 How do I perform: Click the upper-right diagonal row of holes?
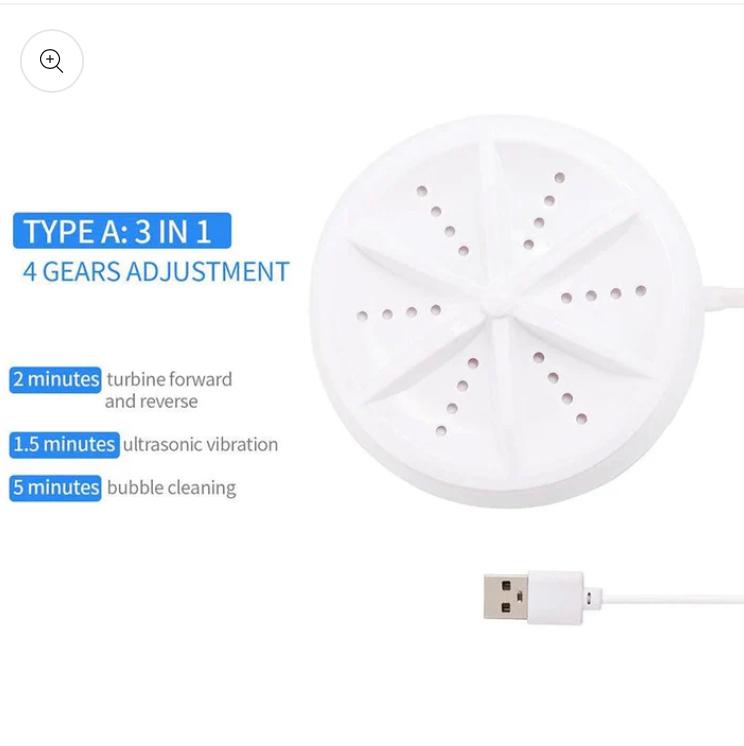pyautogui.click(x=544, y=211)
